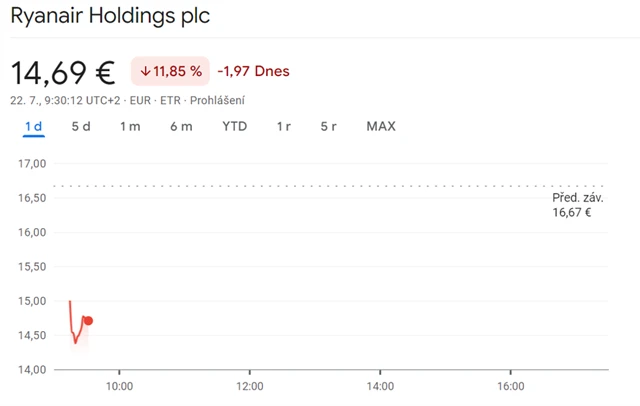Click the 16:00 time axis label

(510, 386)
